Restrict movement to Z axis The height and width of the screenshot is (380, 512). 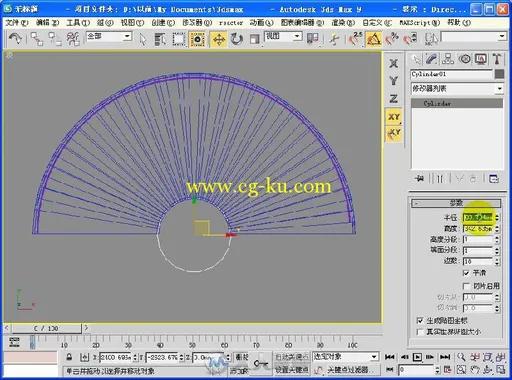pyautogui.click(x=394, y=99)
